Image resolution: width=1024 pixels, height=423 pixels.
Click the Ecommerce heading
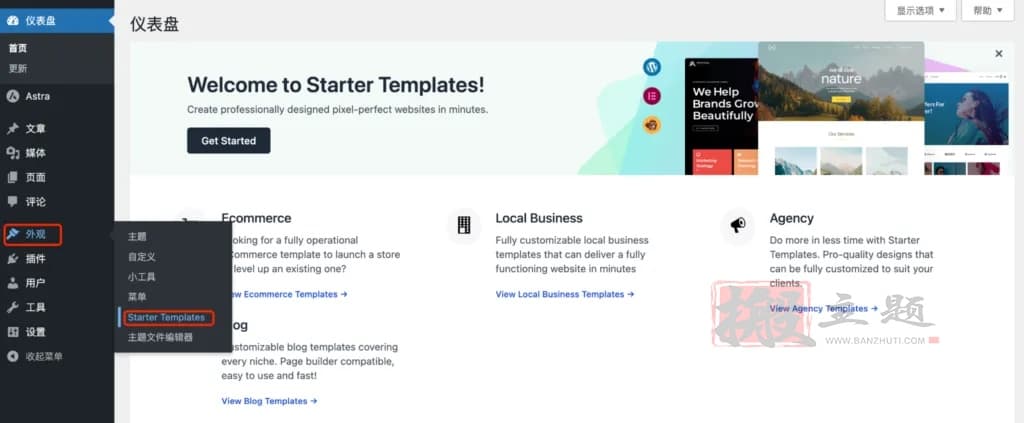[x=256, y=218]
